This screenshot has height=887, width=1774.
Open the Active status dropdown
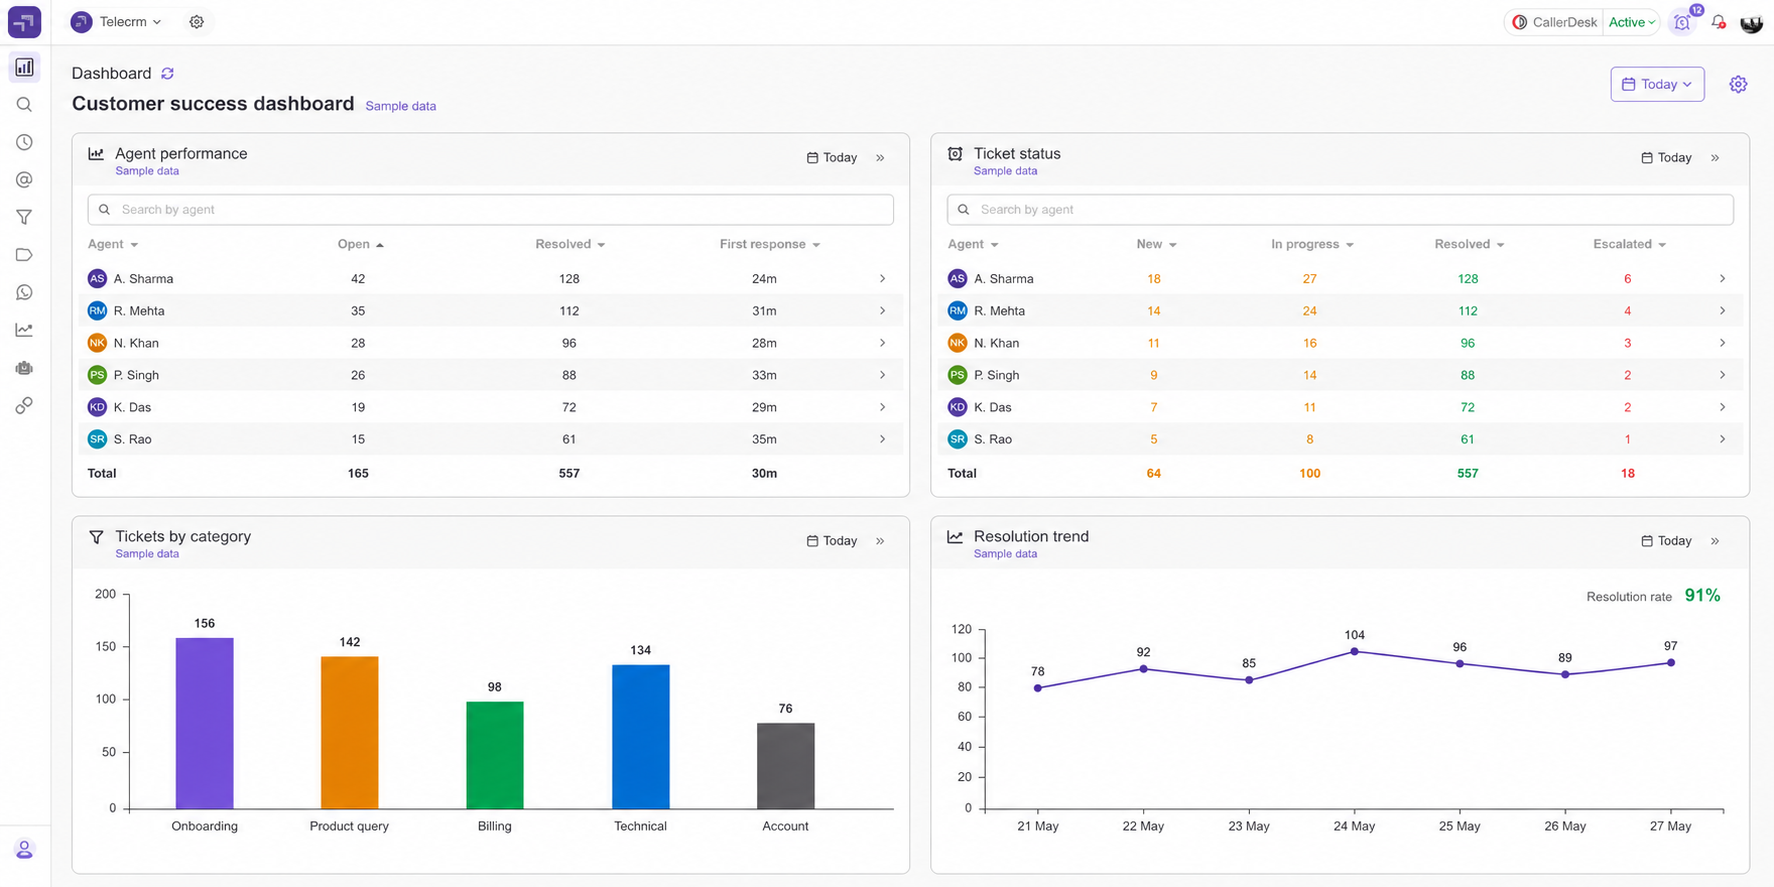click(1631, 22)
